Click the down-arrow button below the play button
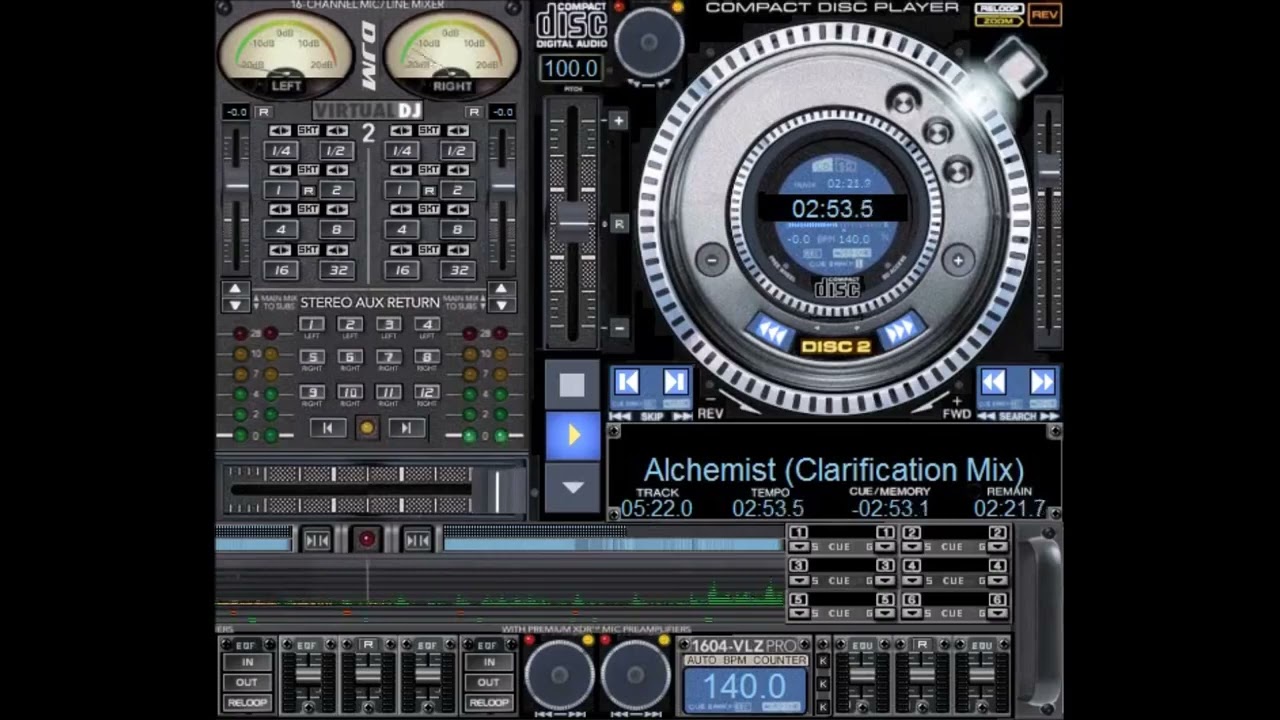Image resolution: width=1280 pixels, height=720 pixels. click(572, 487)
